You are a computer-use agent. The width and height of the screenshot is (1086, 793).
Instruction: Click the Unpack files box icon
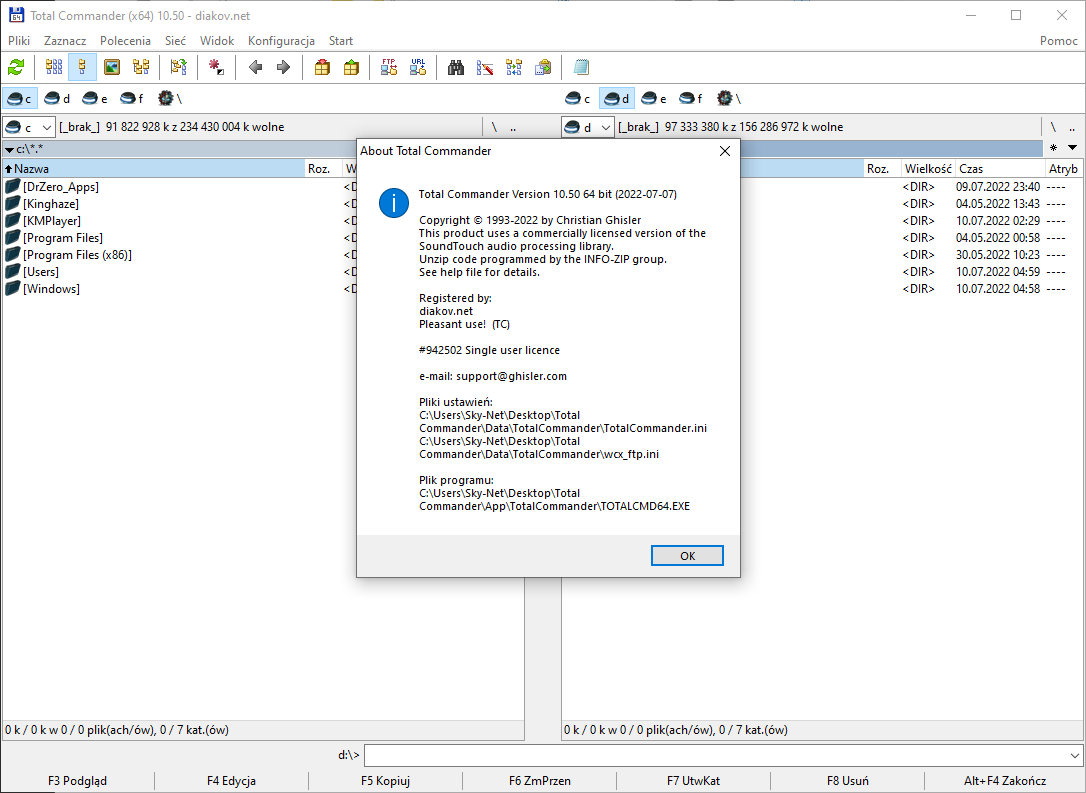click(351, 67)
